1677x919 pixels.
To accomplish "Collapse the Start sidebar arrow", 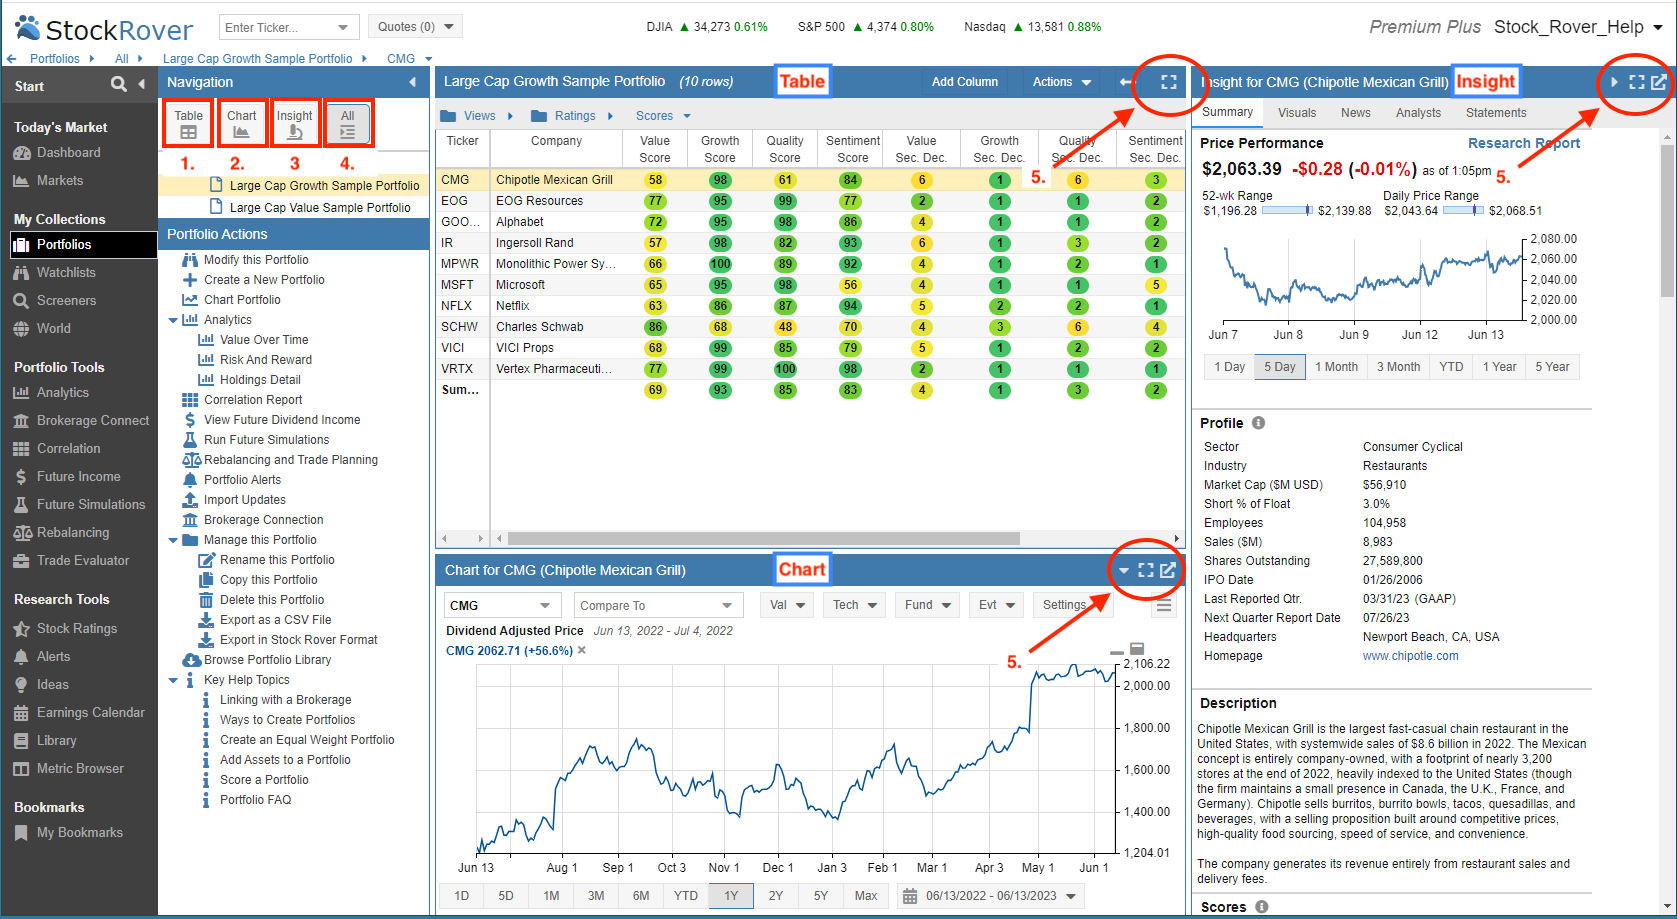I will click(141, 84).
